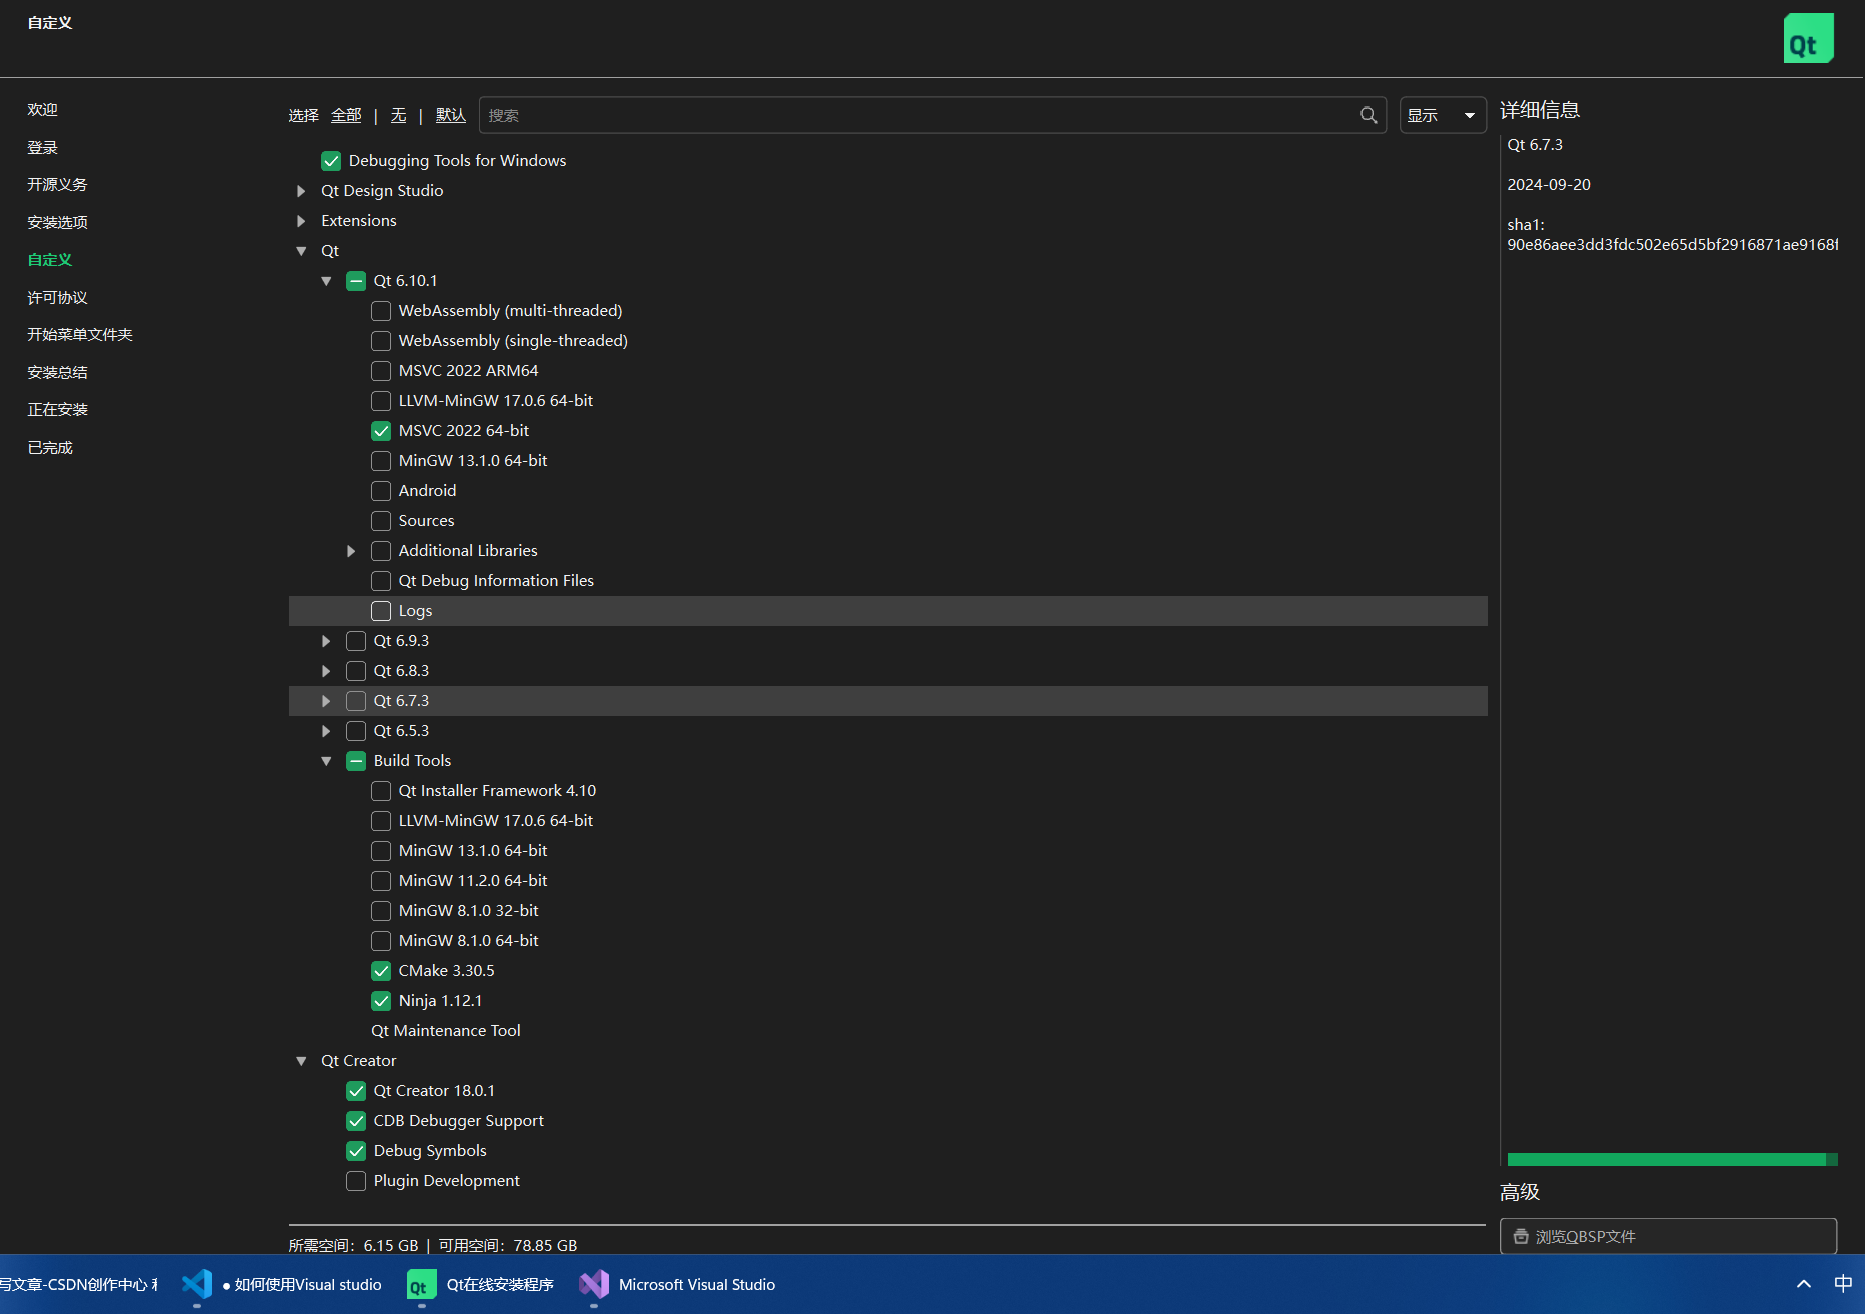Check the Qt 6.7.3 checkbox
Screen dimensions: 1865x1314
(x=356, y=701)
